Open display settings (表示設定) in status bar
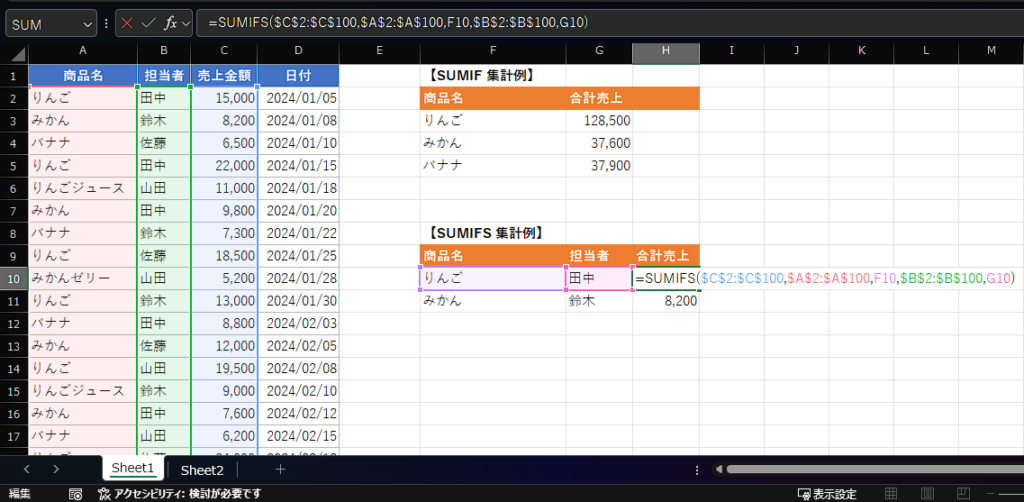This screenshot has height=502, width=1024. tap(826, 494)
